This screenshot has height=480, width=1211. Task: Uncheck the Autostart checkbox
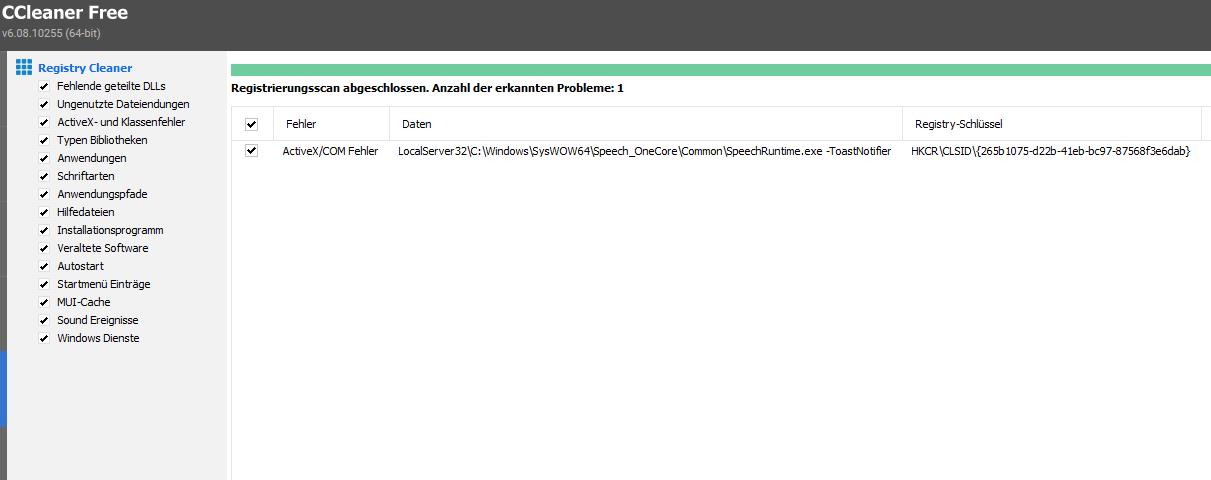point(43,266)
